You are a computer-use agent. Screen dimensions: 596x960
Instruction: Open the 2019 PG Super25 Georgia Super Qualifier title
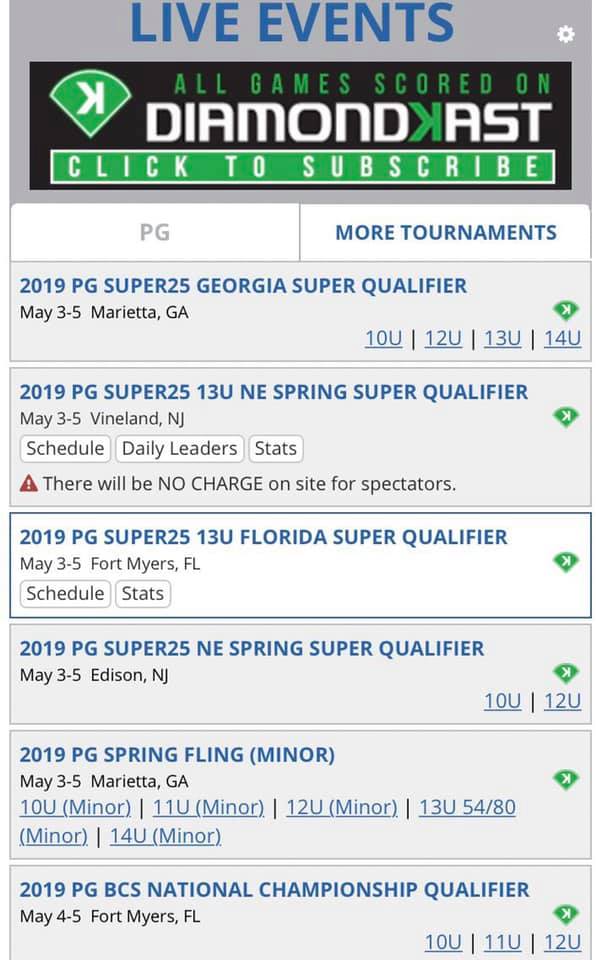(243, 285)
